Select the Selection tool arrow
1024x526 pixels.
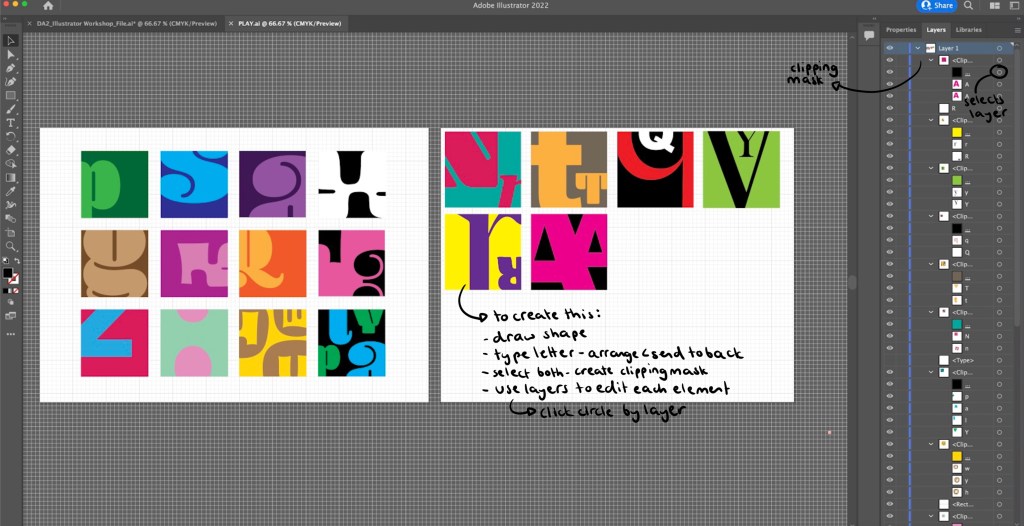(x=11, y=41)
